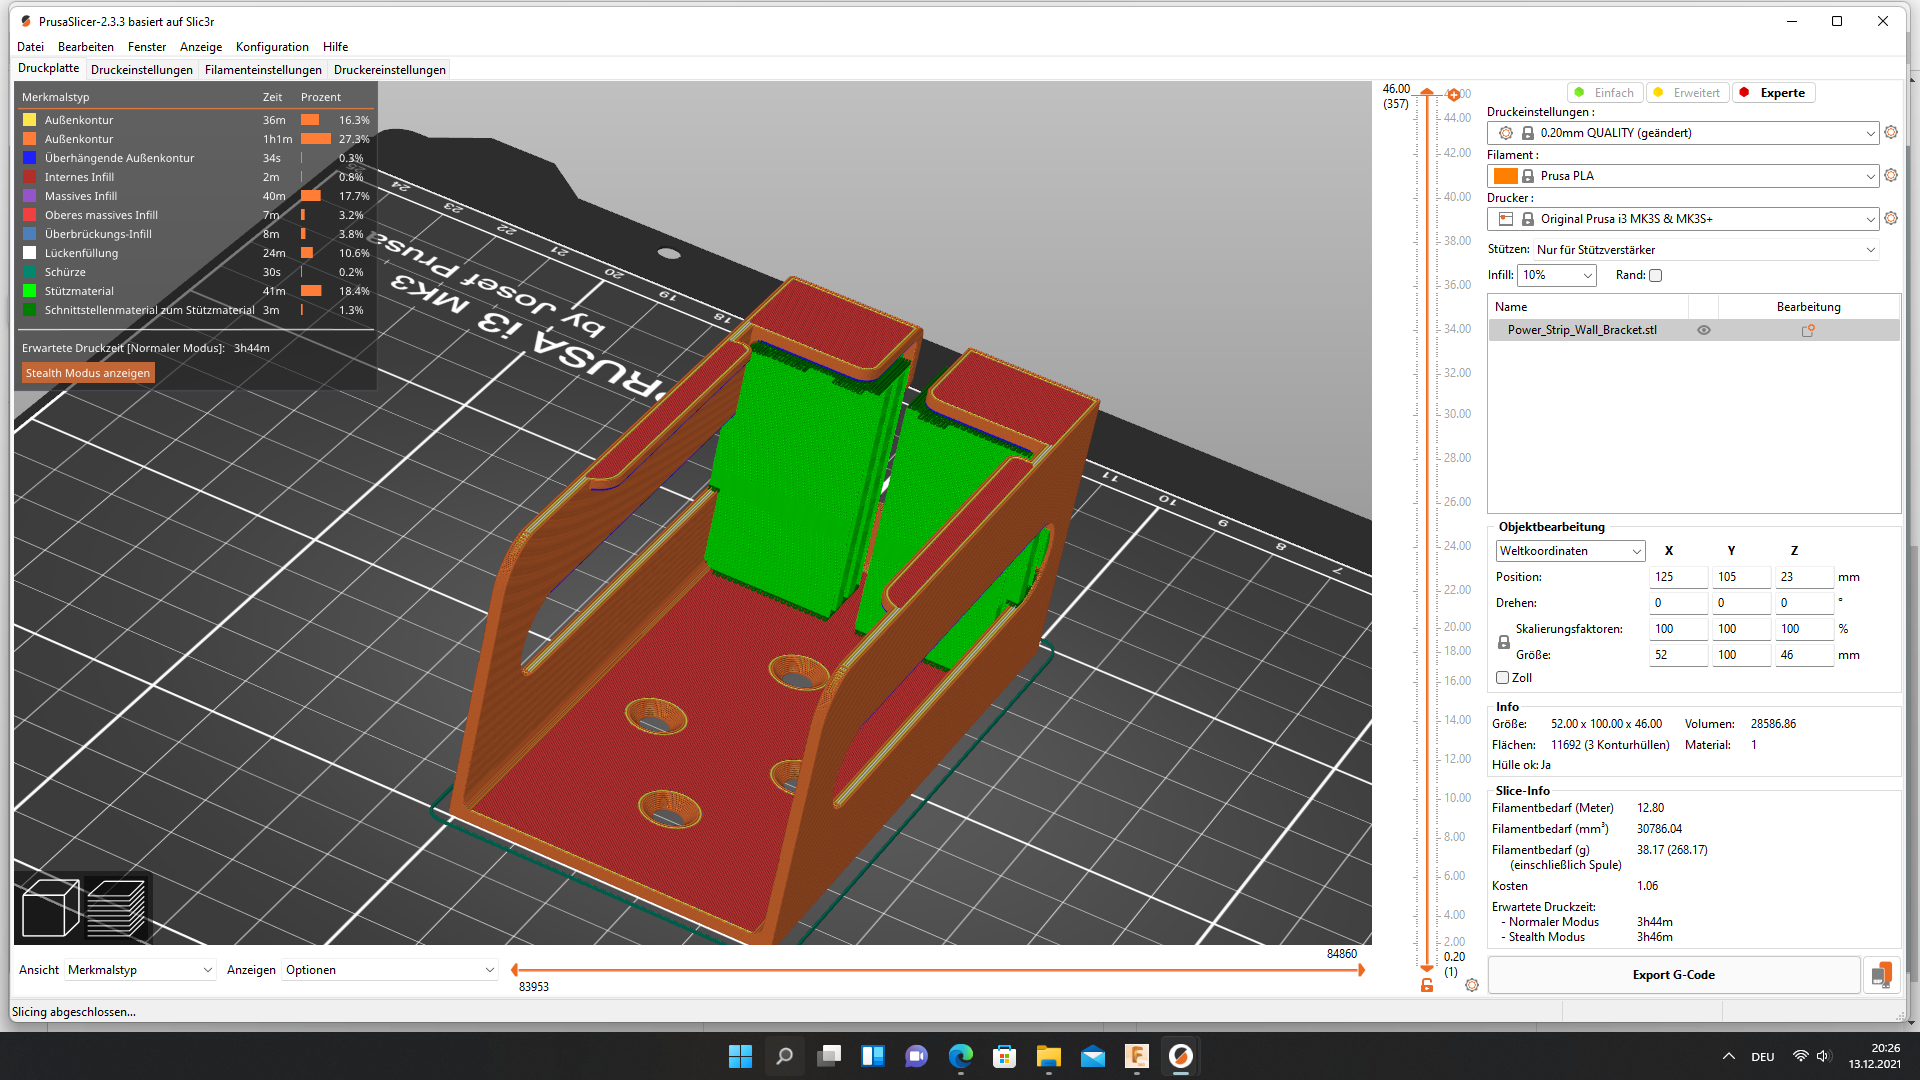The width and height of the screenshot is (1920, 1080).
Task: Switch to Druckereinstellungen tab
Action: coord(390,70)
